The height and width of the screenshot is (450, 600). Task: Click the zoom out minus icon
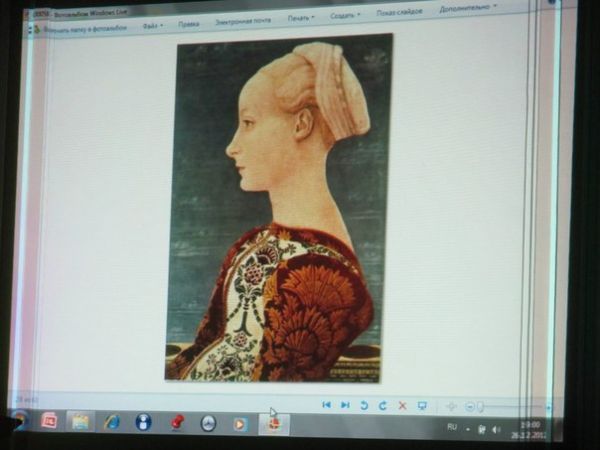pos(470,406)
